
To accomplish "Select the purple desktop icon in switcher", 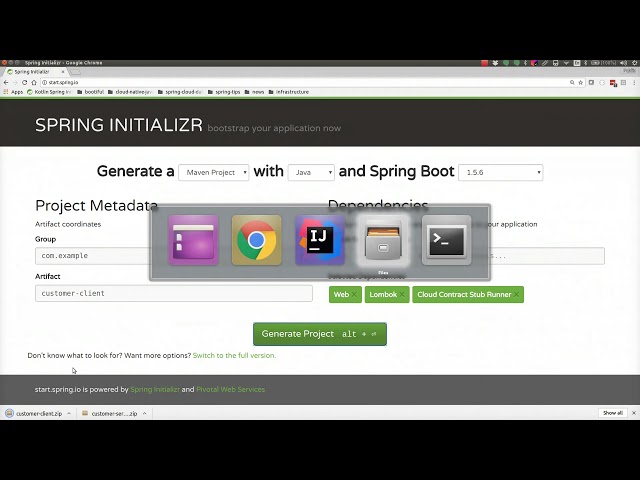I will pyautogui.click(x=193, y=240).
